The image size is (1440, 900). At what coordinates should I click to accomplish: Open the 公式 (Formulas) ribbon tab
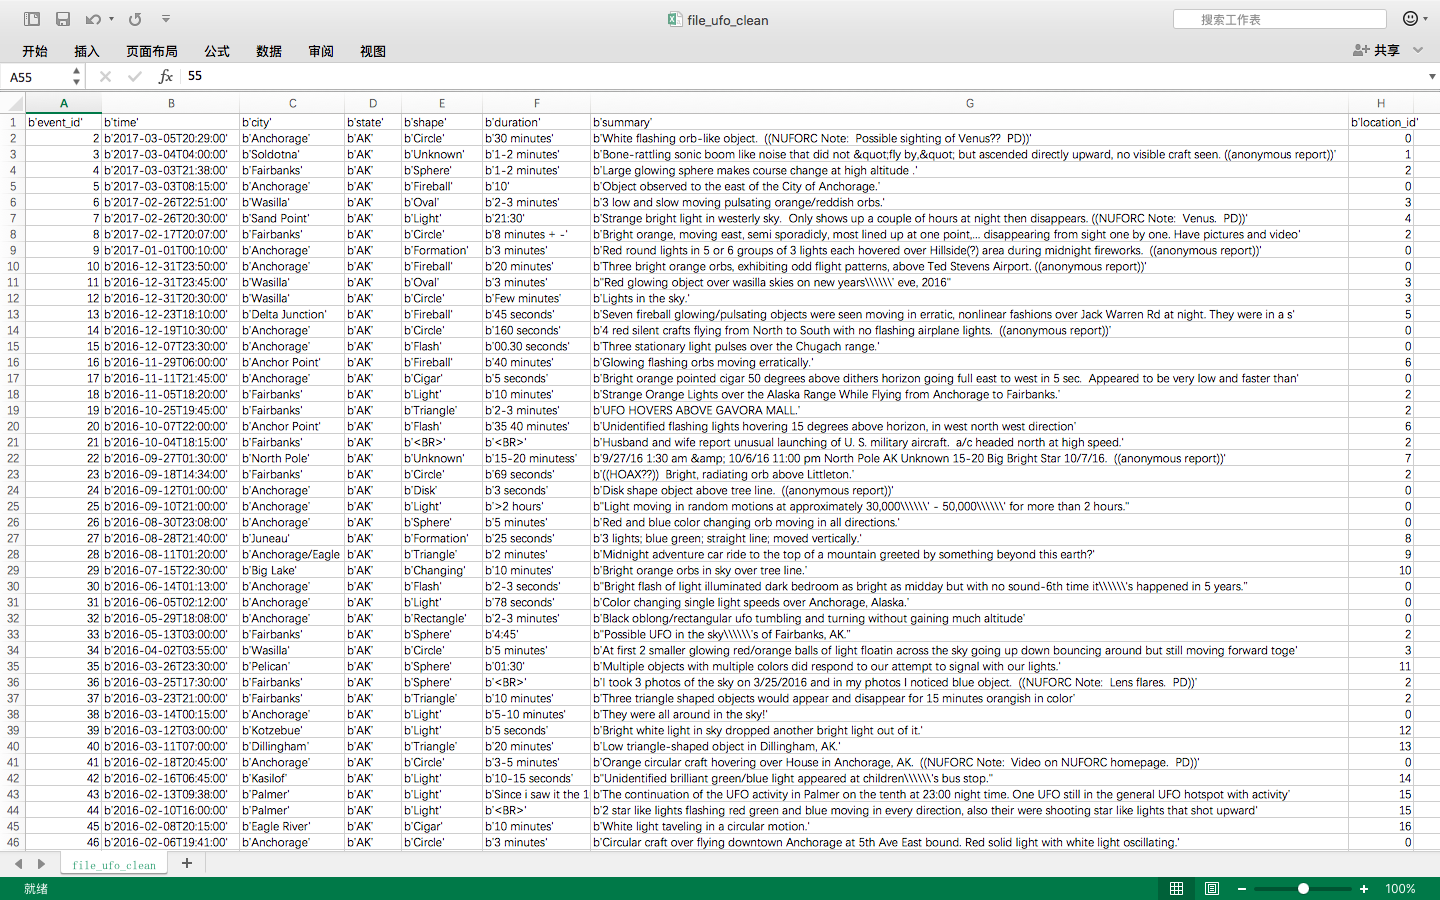[x=217, y=51]
